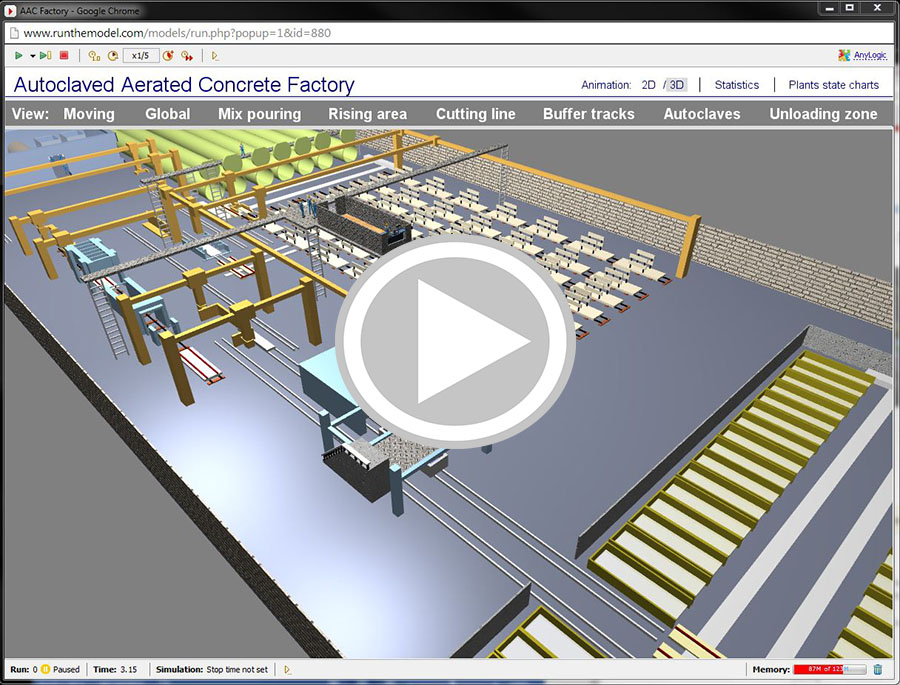Click the trash icon to run garbage collection
Viewport: 900px width, 685px height.
pos(877,669)
